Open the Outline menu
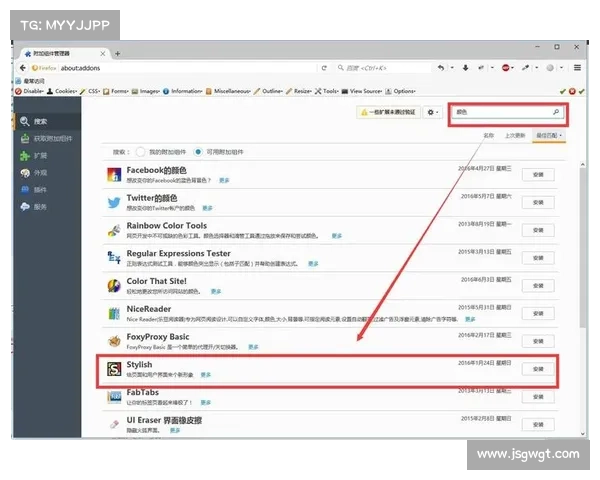Image resolution: width=600 pixels, height=480 pixels. (268, 91)
